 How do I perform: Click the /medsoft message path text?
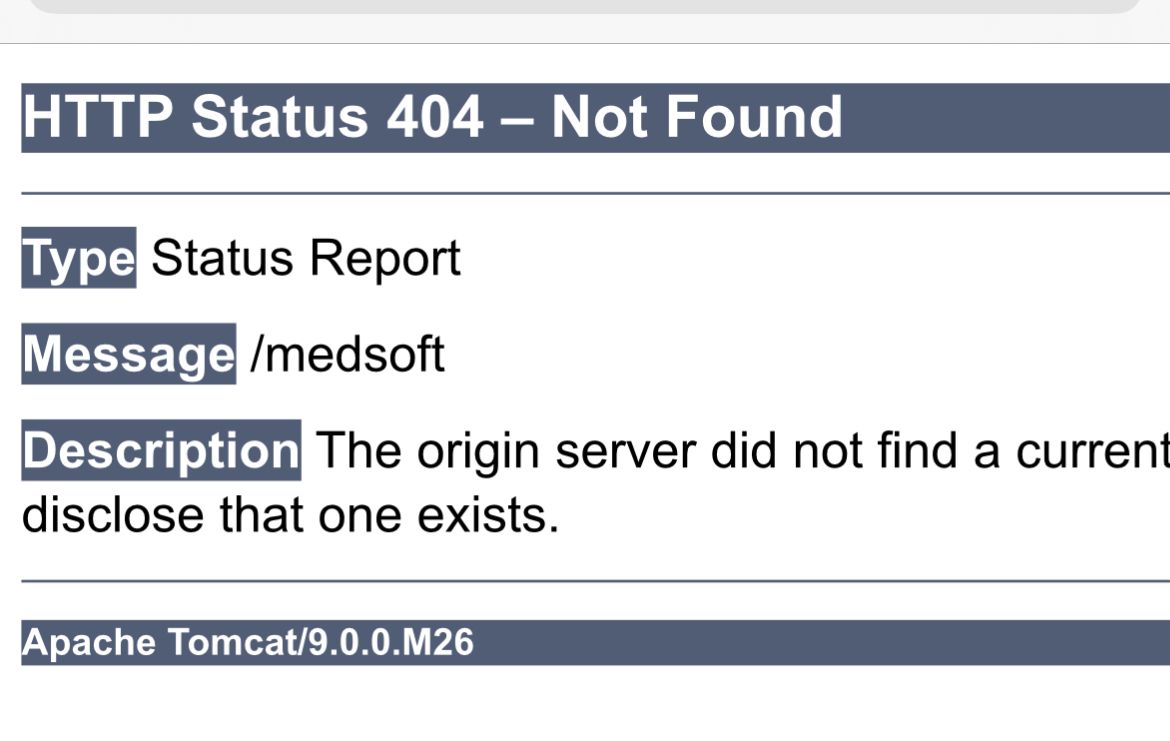348,354
